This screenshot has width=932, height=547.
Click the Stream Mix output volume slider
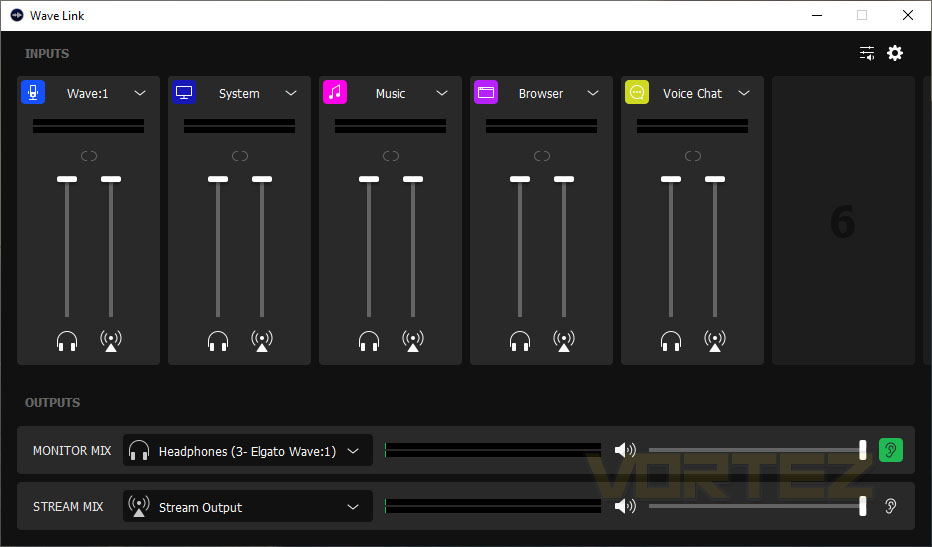tap(757, 506)
